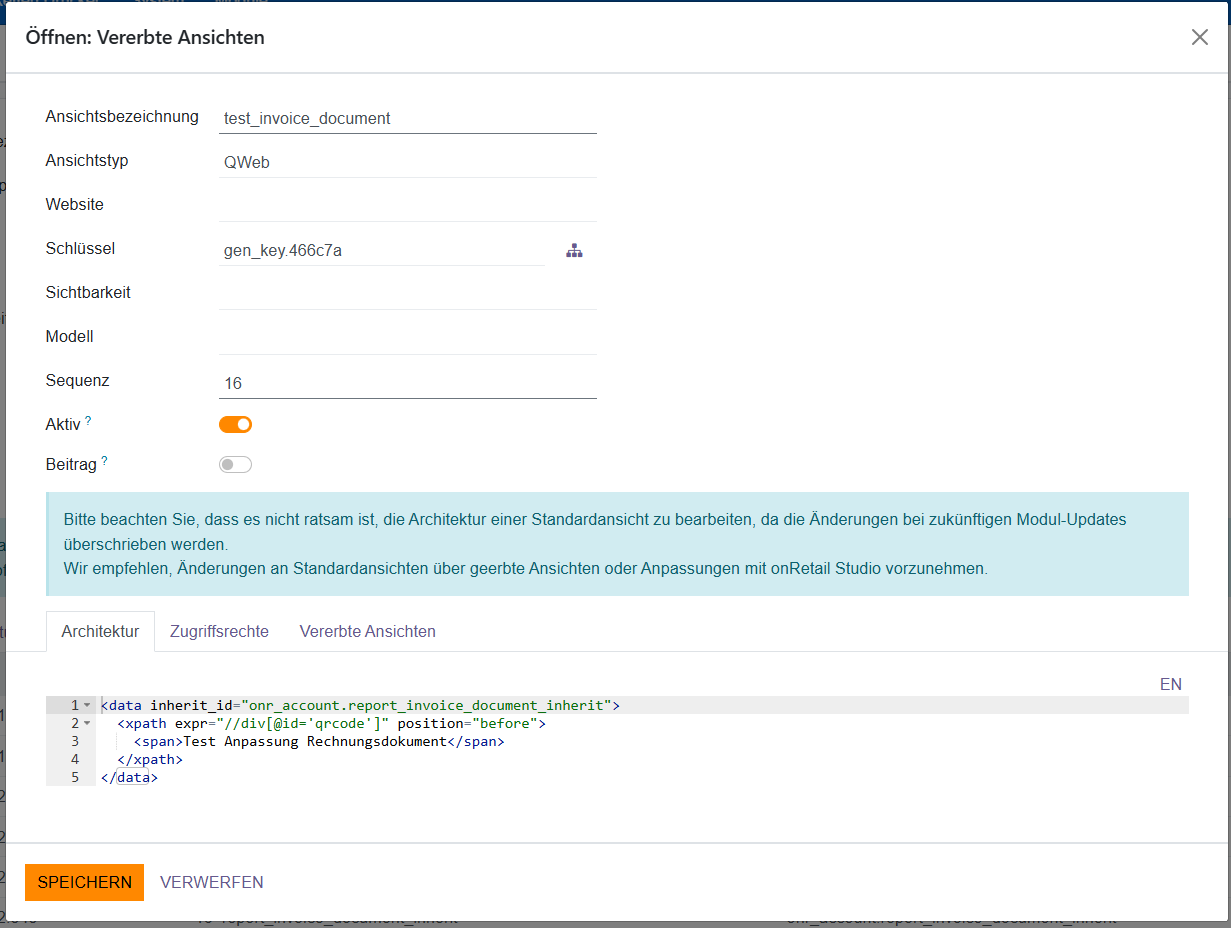The width and height of the screenshot is (1231, 928).
Task: Close the Vererbte Ansichten dialog with X
Action: click(1199, 37)
